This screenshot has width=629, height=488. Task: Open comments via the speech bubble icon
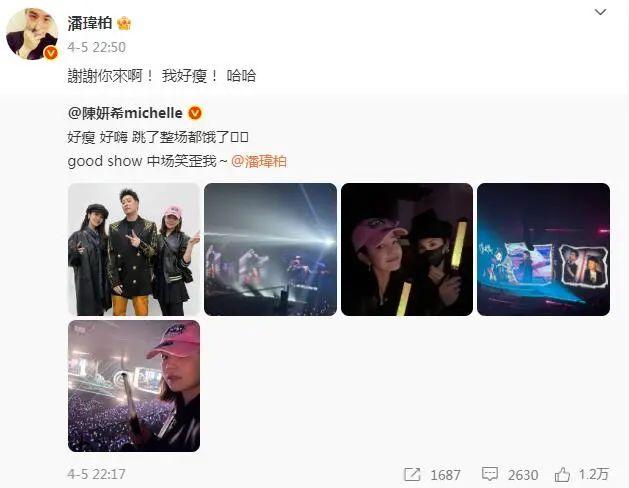pos(490,474)
